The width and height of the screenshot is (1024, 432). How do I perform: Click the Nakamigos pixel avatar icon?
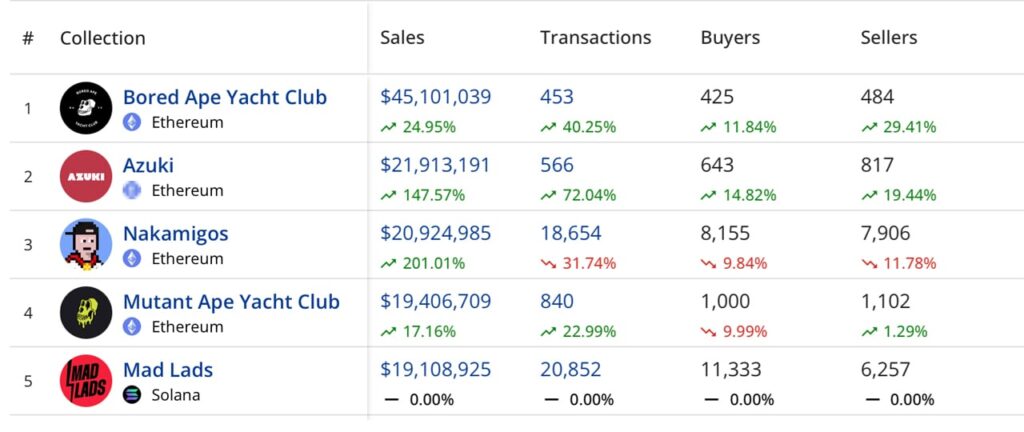[x=86, y=244]
